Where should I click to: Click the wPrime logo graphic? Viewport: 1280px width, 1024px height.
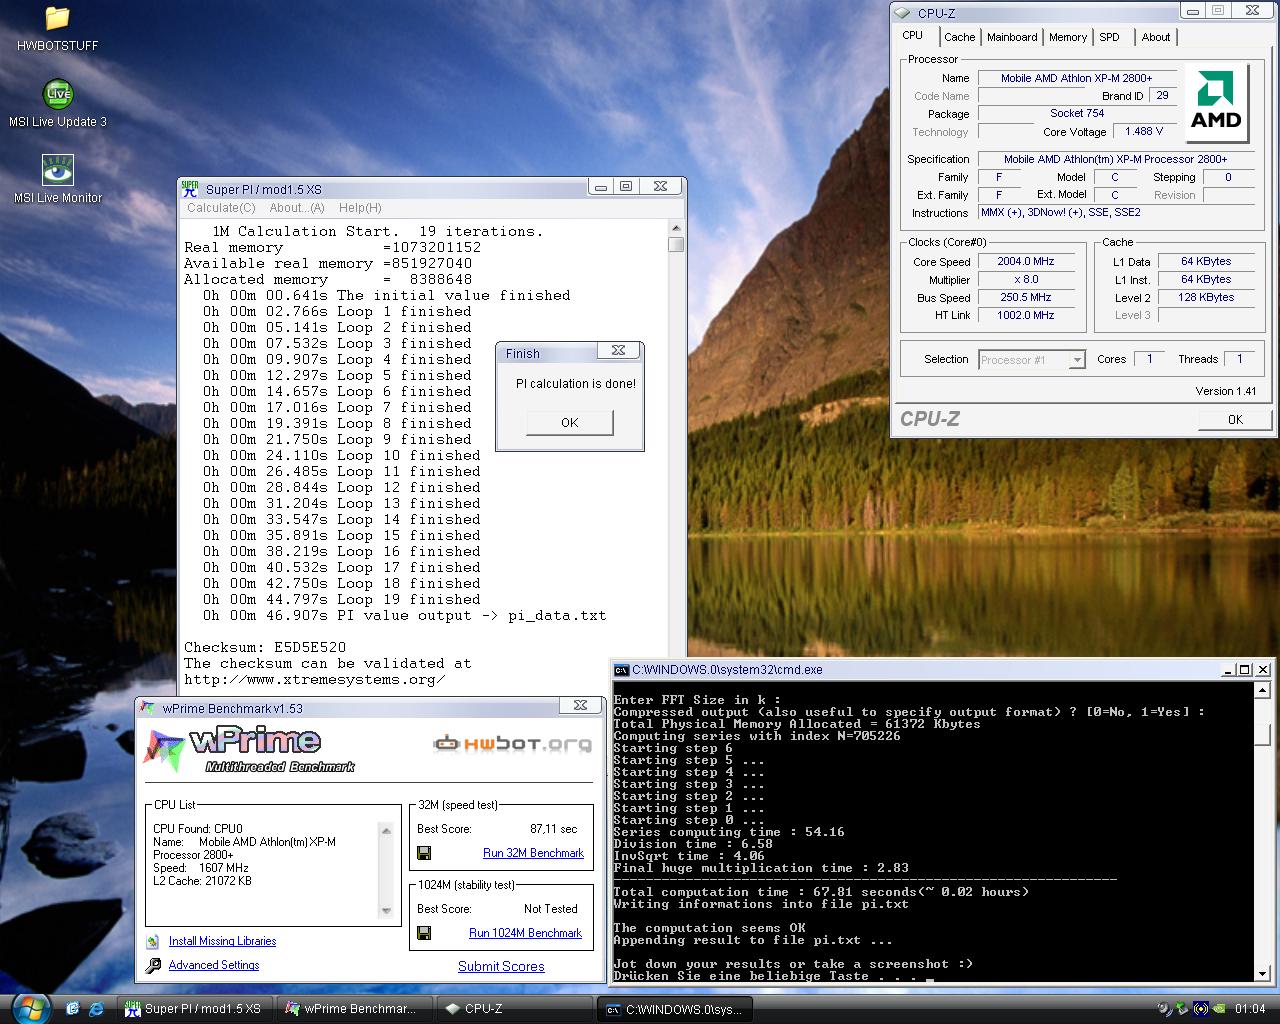tap(250, 750)
